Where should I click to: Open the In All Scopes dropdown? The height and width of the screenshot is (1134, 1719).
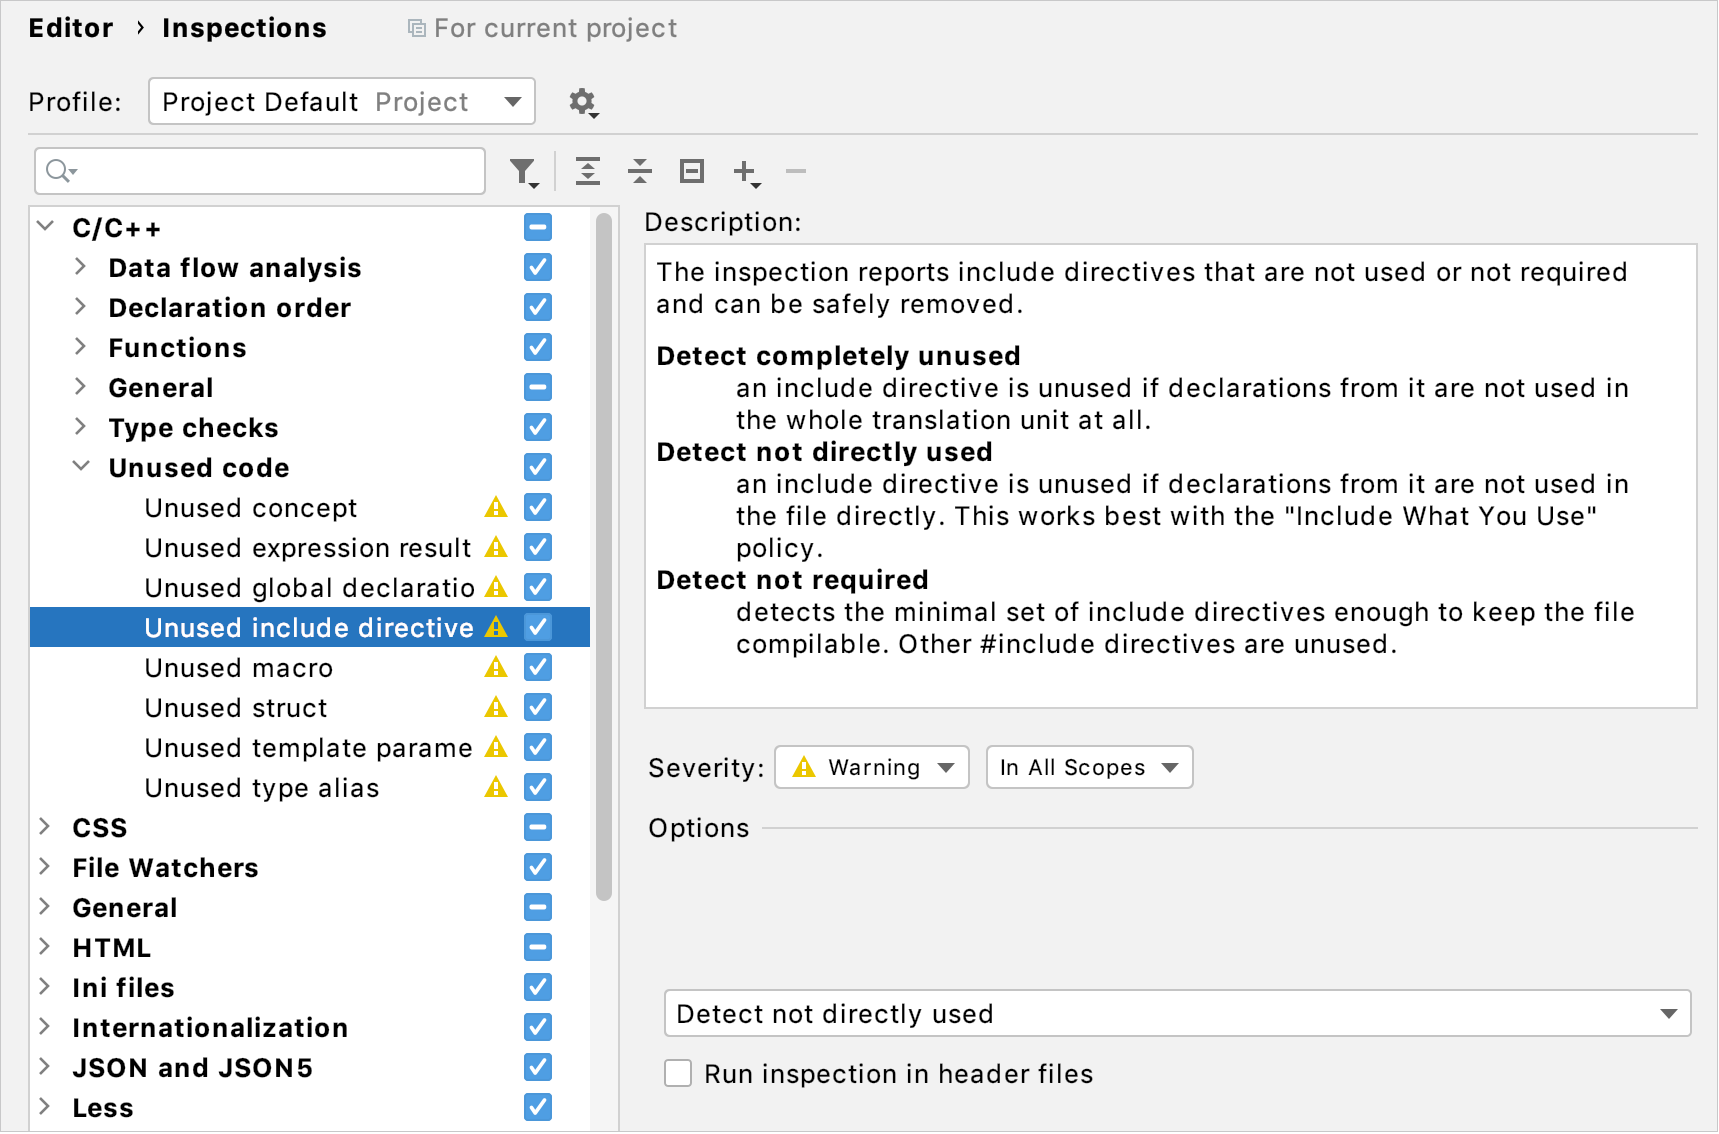(1088, 767)
